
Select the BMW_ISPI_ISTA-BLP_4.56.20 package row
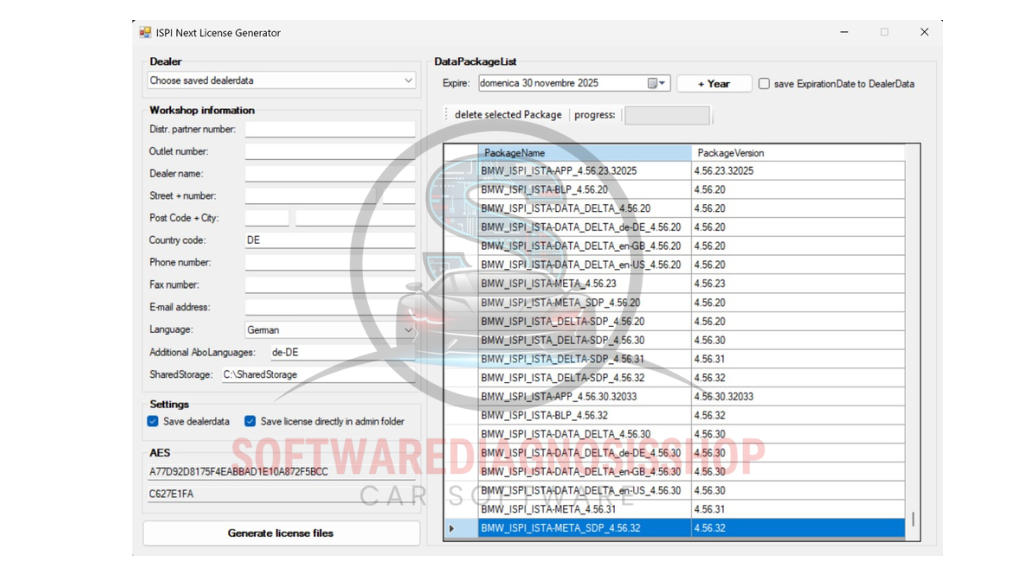[x=560, y=190]
